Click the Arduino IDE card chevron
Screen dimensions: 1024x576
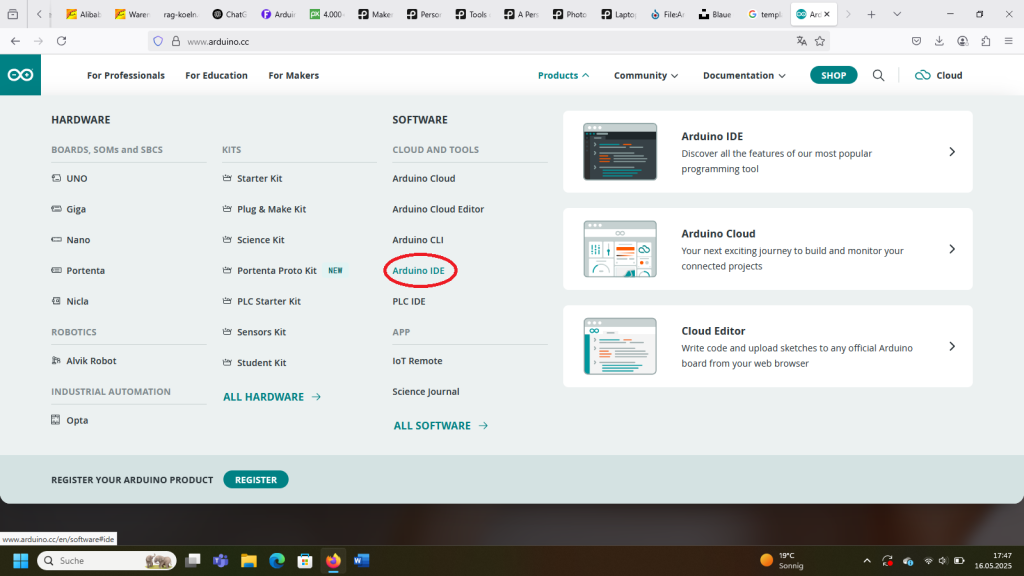pos(952,152)
